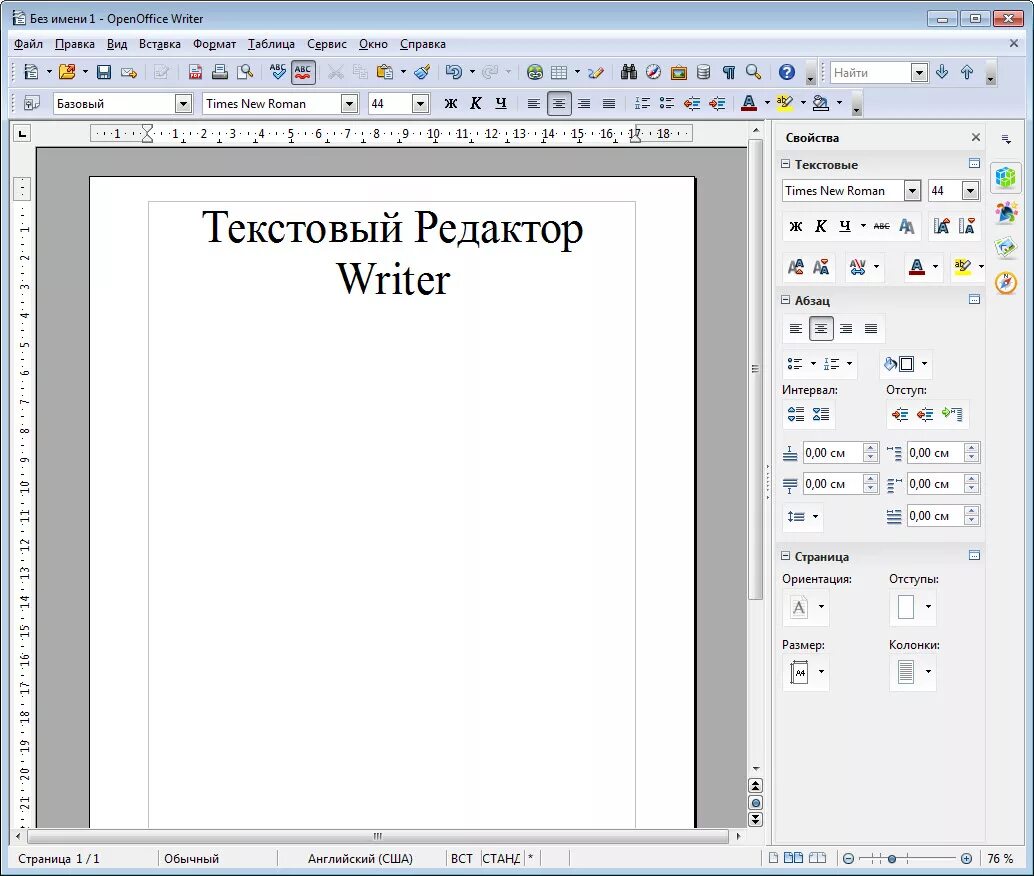The height and width of the screenshot is (876, 1034).
Task: Open Page Preview icon
Action: point(245,72)
